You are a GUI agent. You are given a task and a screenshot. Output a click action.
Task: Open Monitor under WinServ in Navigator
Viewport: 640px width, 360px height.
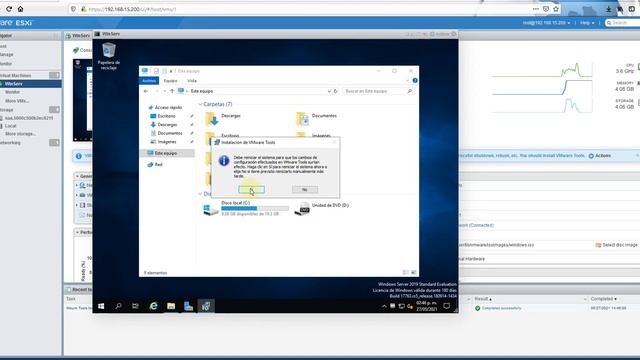13,92
